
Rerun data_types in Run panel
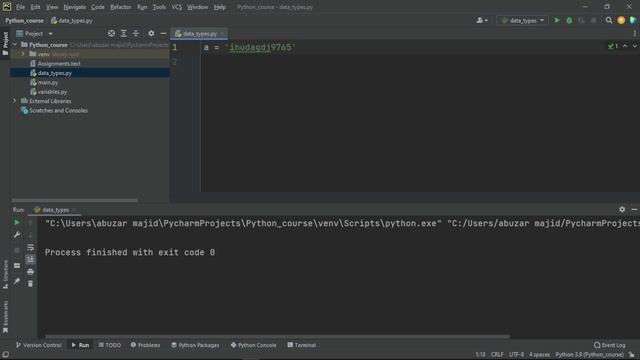coord(17,222)
